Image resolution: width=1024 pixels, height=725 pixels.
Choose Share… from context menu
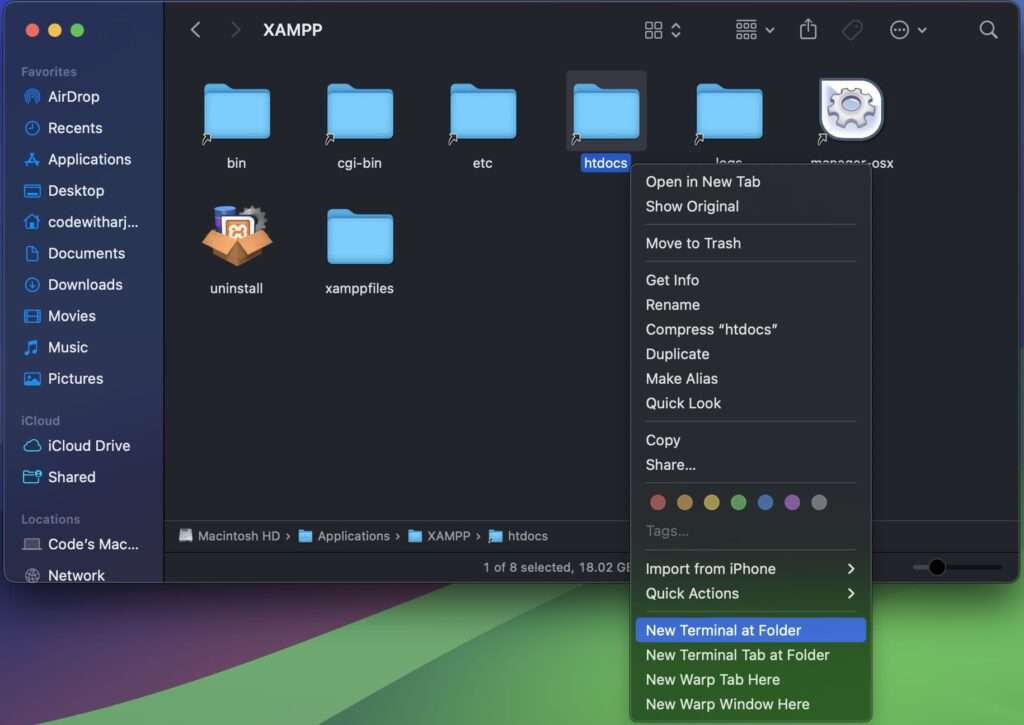pyautogui.click(x=750, y=465)
